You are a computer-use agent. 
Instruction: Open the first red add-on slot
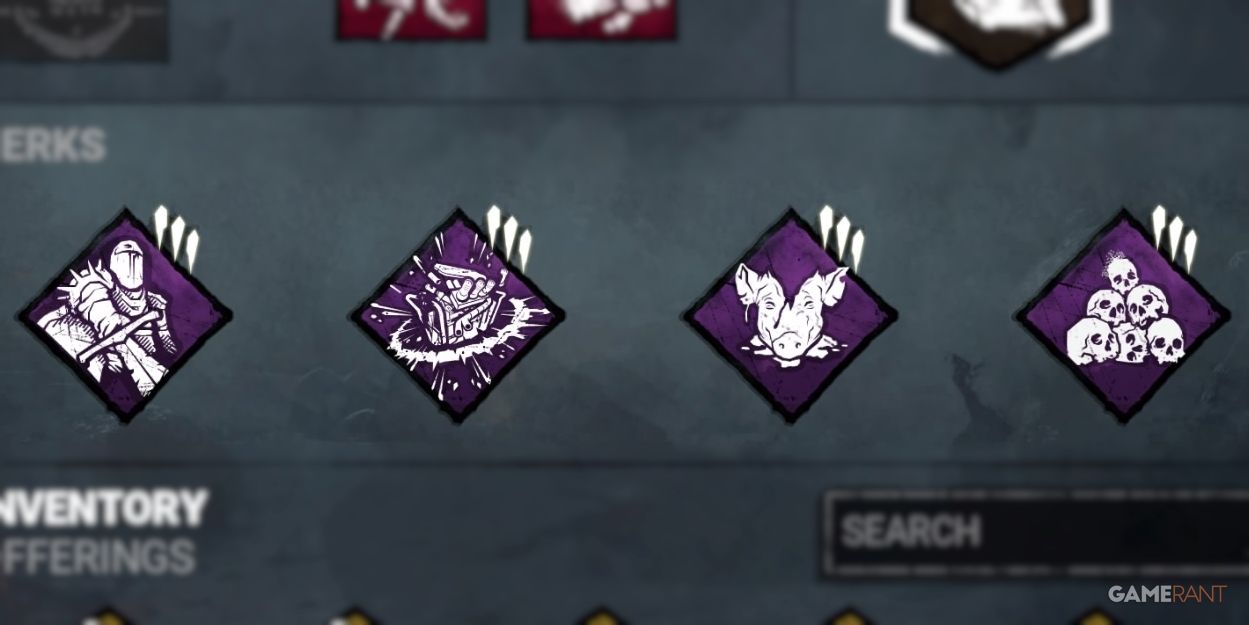point(411,19)
